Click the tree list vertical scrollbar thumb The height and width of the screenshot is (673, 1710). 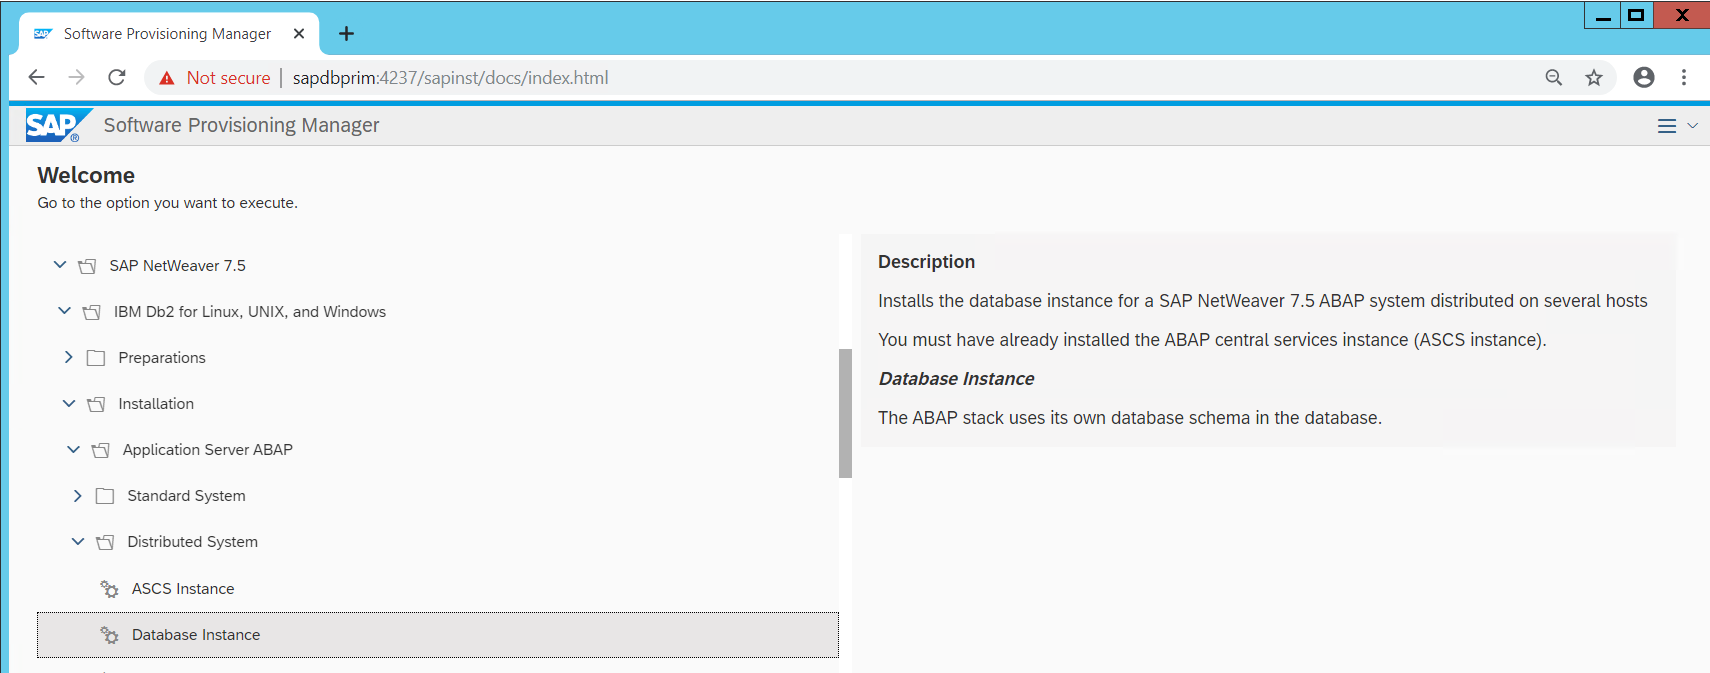click(845, 413)
